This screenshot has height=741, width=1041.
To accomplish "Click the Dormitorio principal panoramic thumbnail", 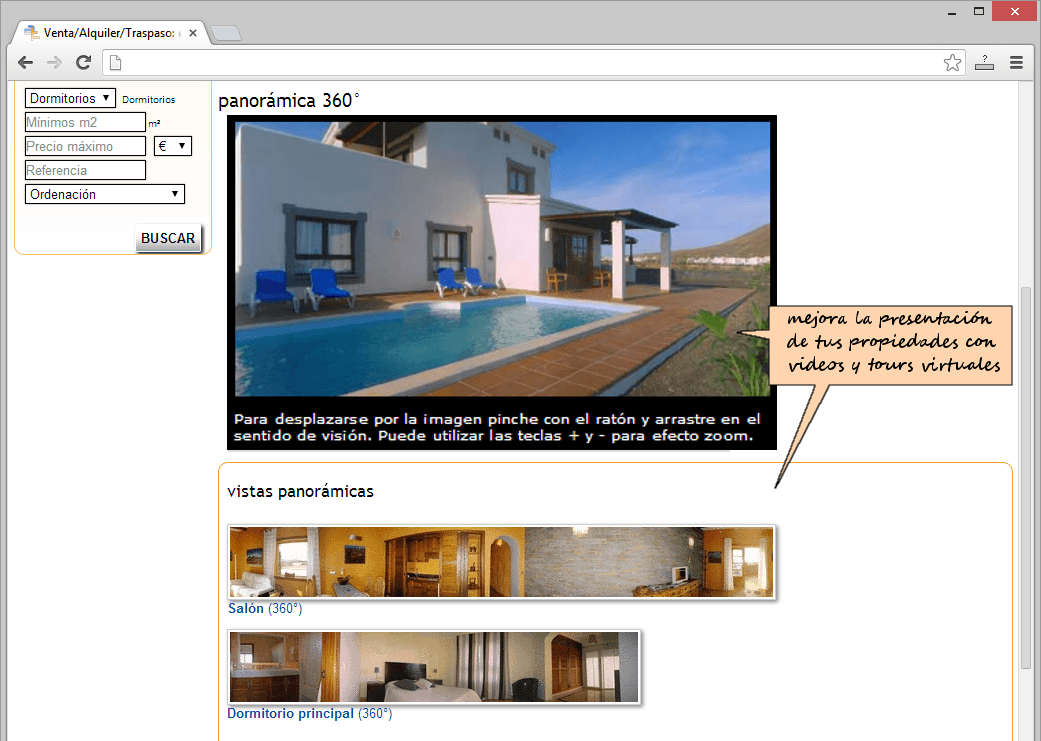I will click(434, 667).
